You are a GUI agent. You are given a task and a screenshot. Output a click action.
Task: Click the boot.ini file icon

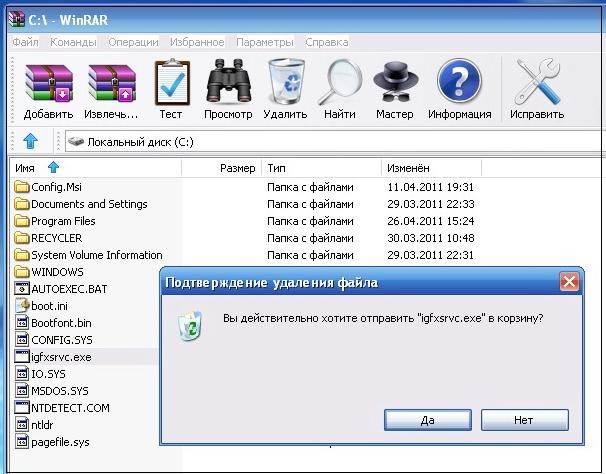click(x=22, y=305)
